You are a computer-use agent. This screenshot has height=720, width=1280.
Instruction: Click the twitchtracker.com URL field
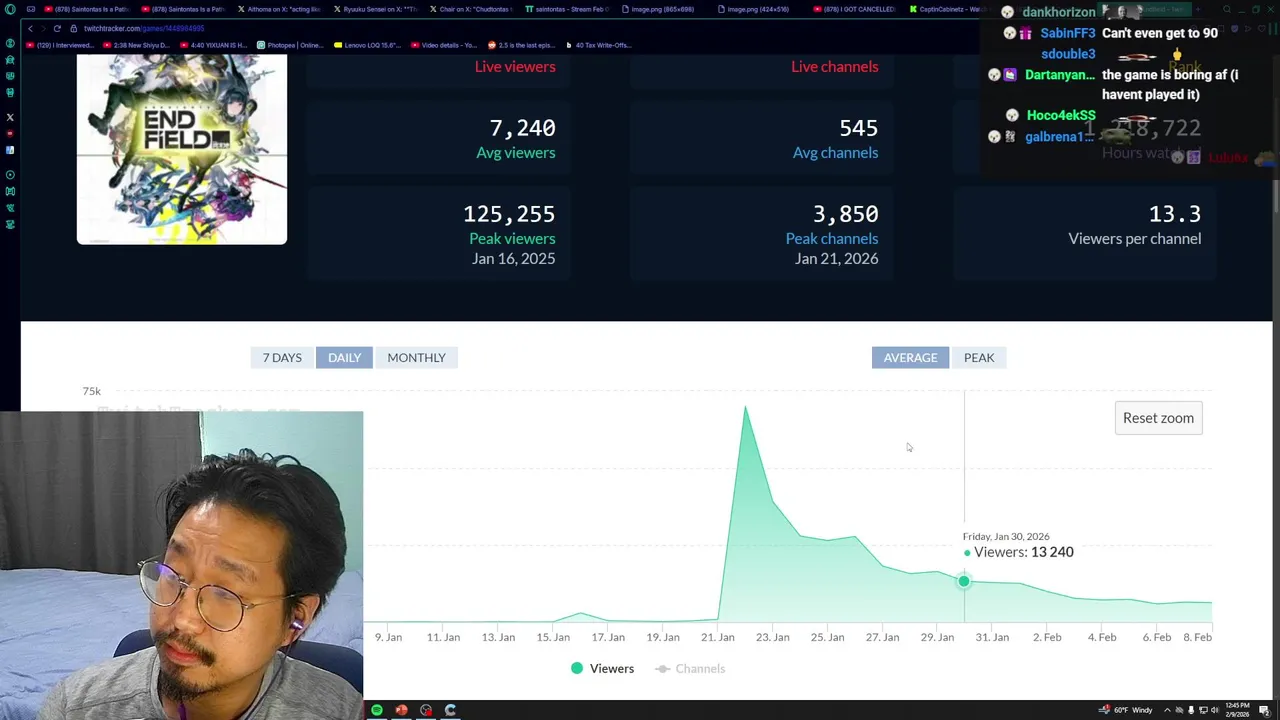click(145, 28)
